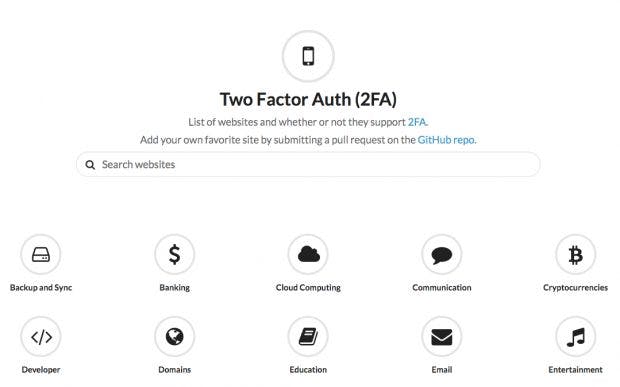620x387 pixels.
Task: Click the phone icon at the top
Action: pos(308,56)
